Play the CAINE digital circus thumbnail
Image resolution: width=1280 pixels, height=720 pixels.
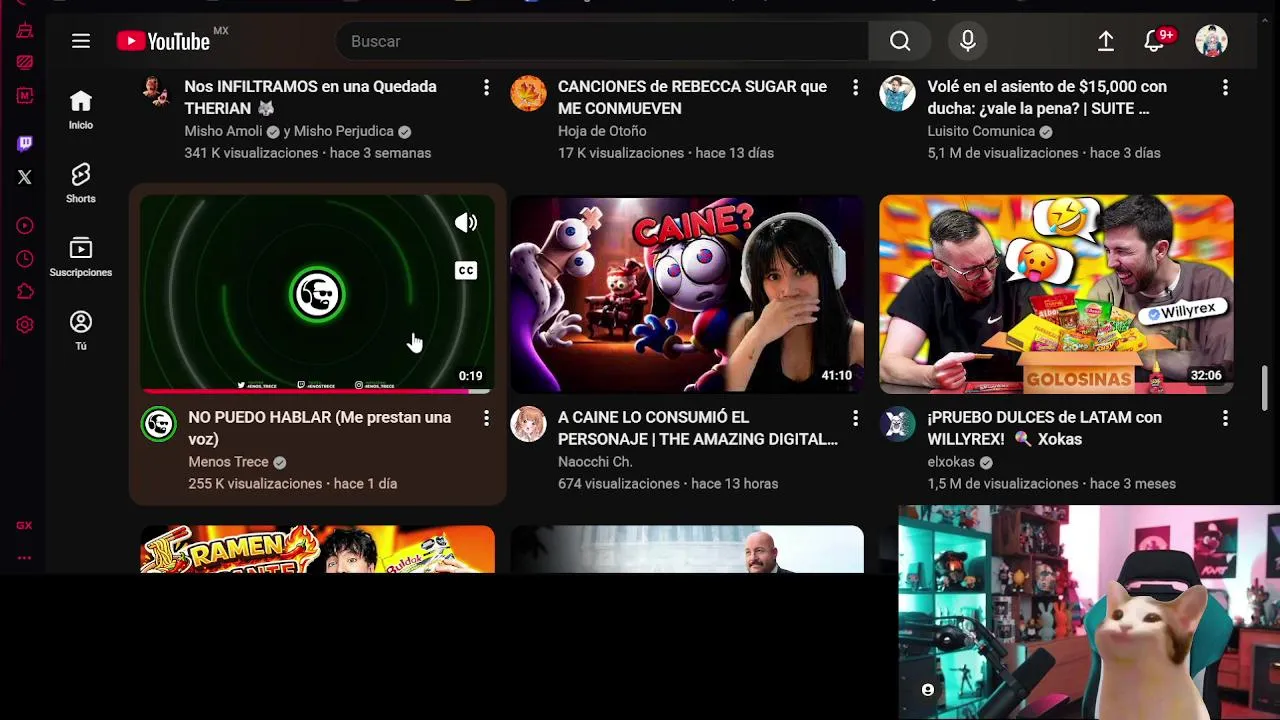tap(687, 294)
